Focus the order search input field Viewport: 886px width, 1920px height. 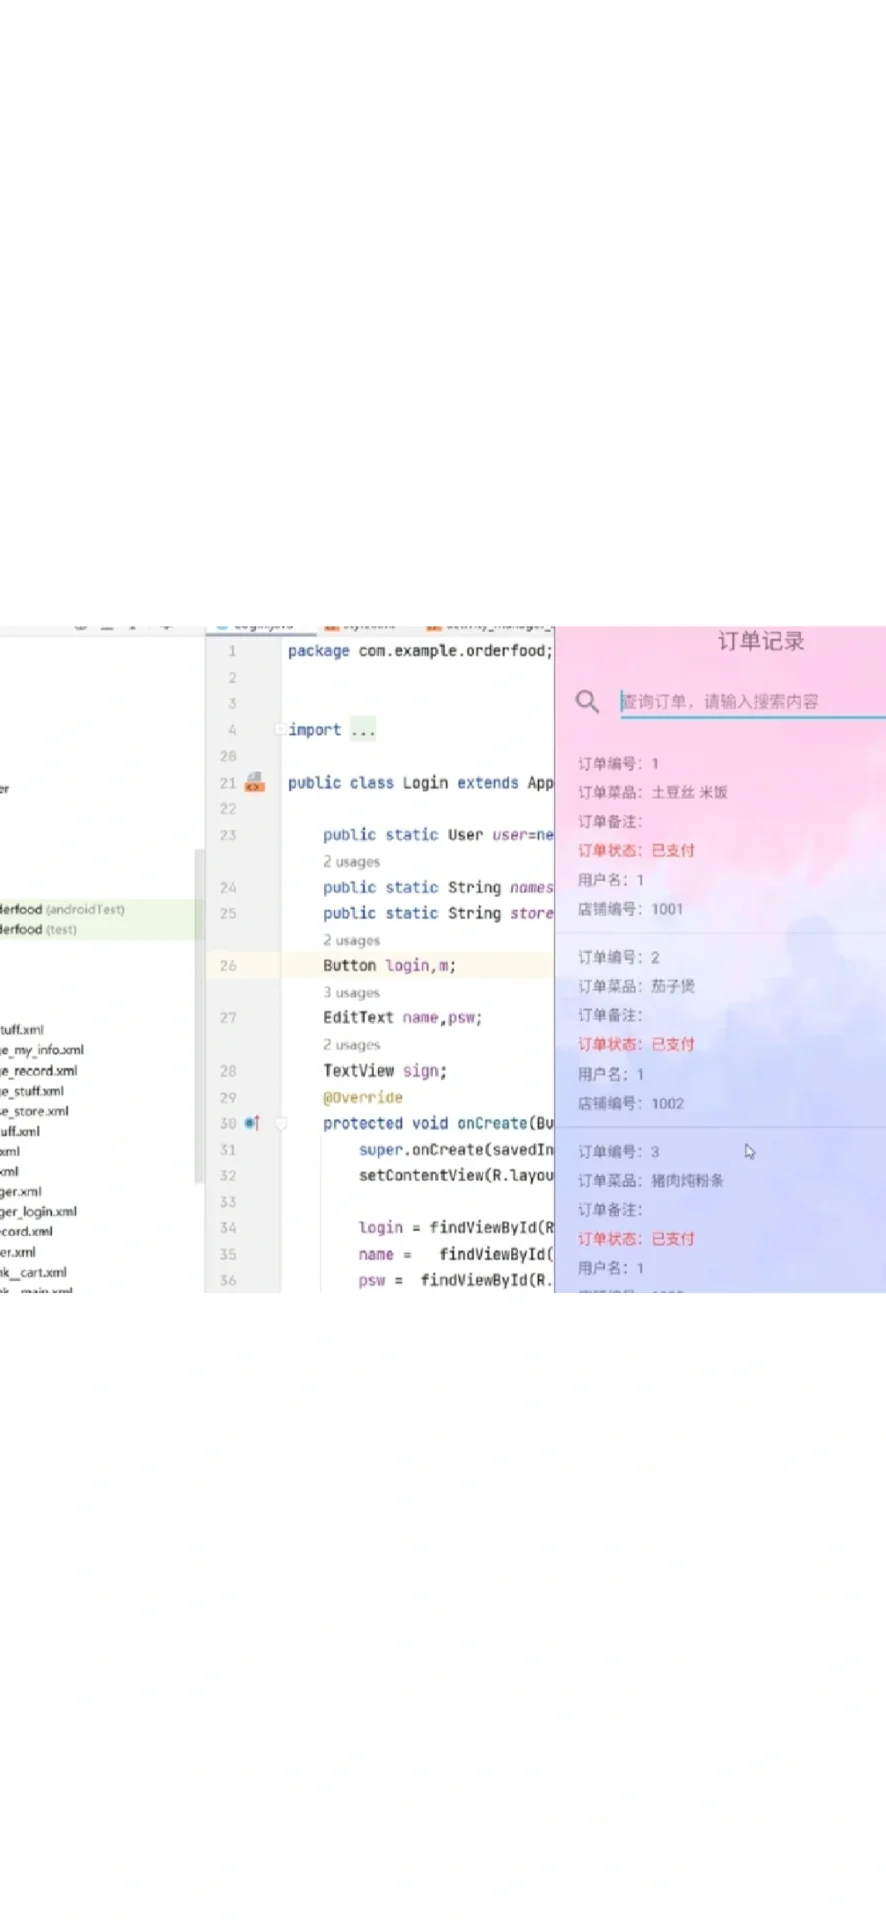(750, 701)
